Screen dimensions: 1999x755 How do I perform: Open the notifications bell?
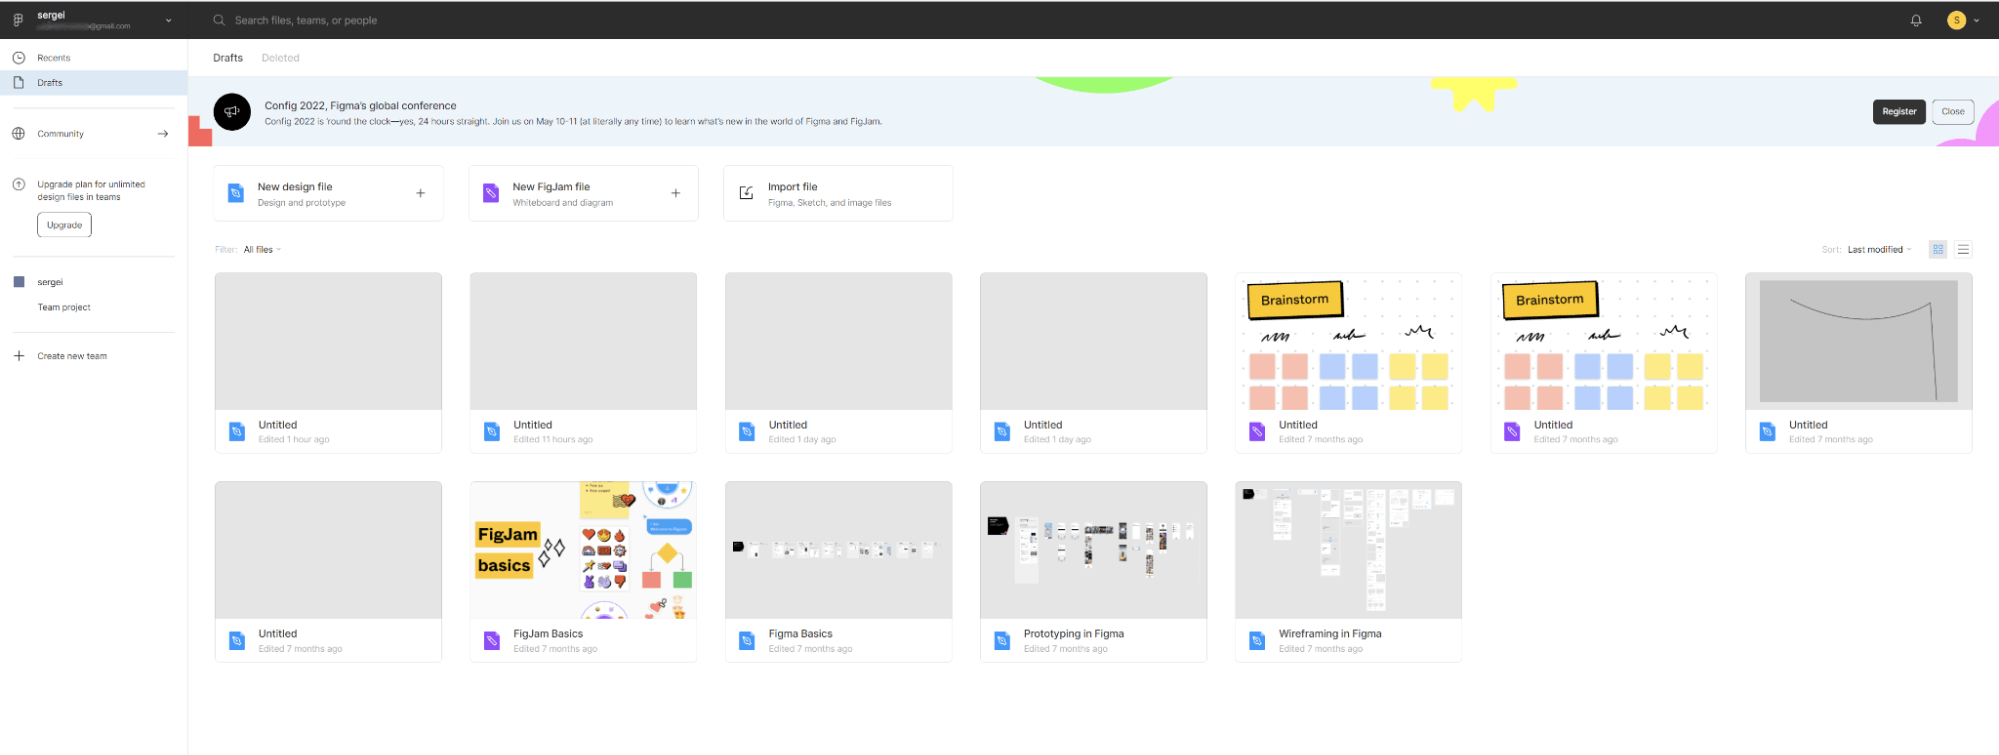click(1916, 20)
